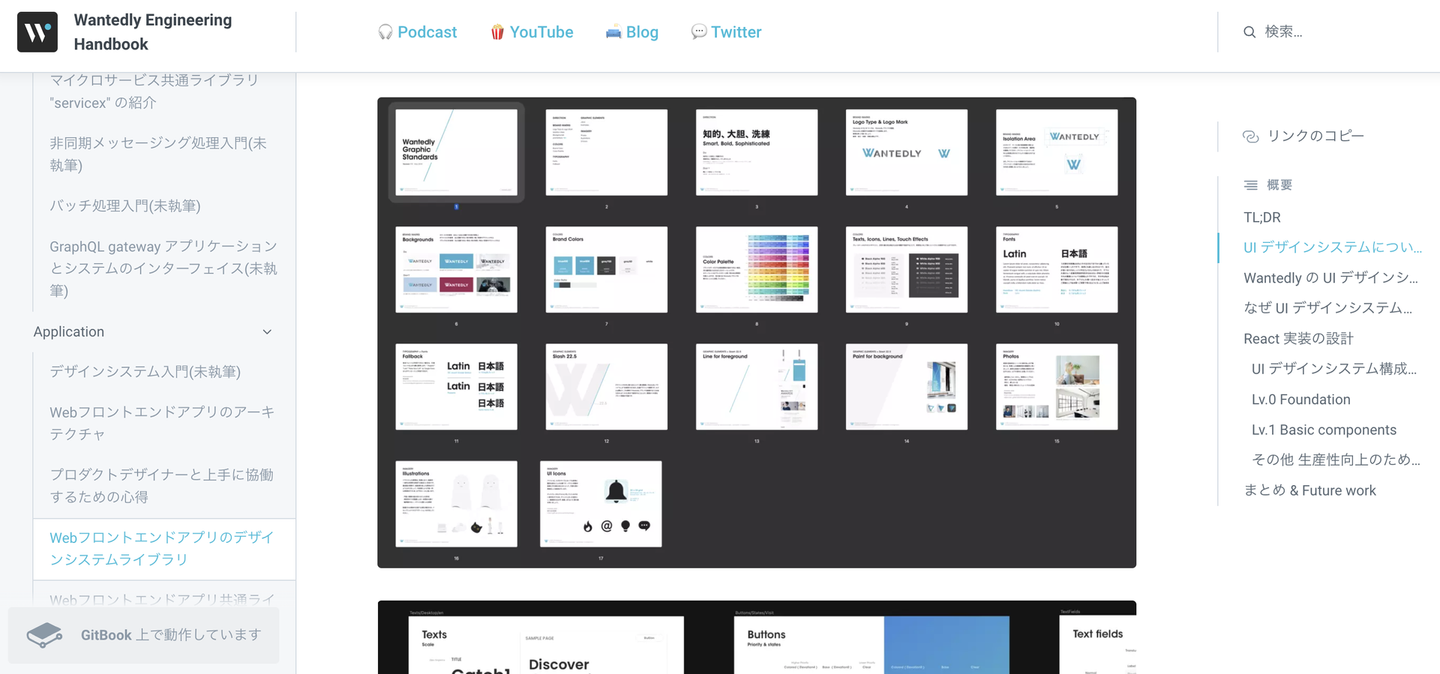Click リンクのコピー to copy link
The image size is (1440, 674).
1303,136
